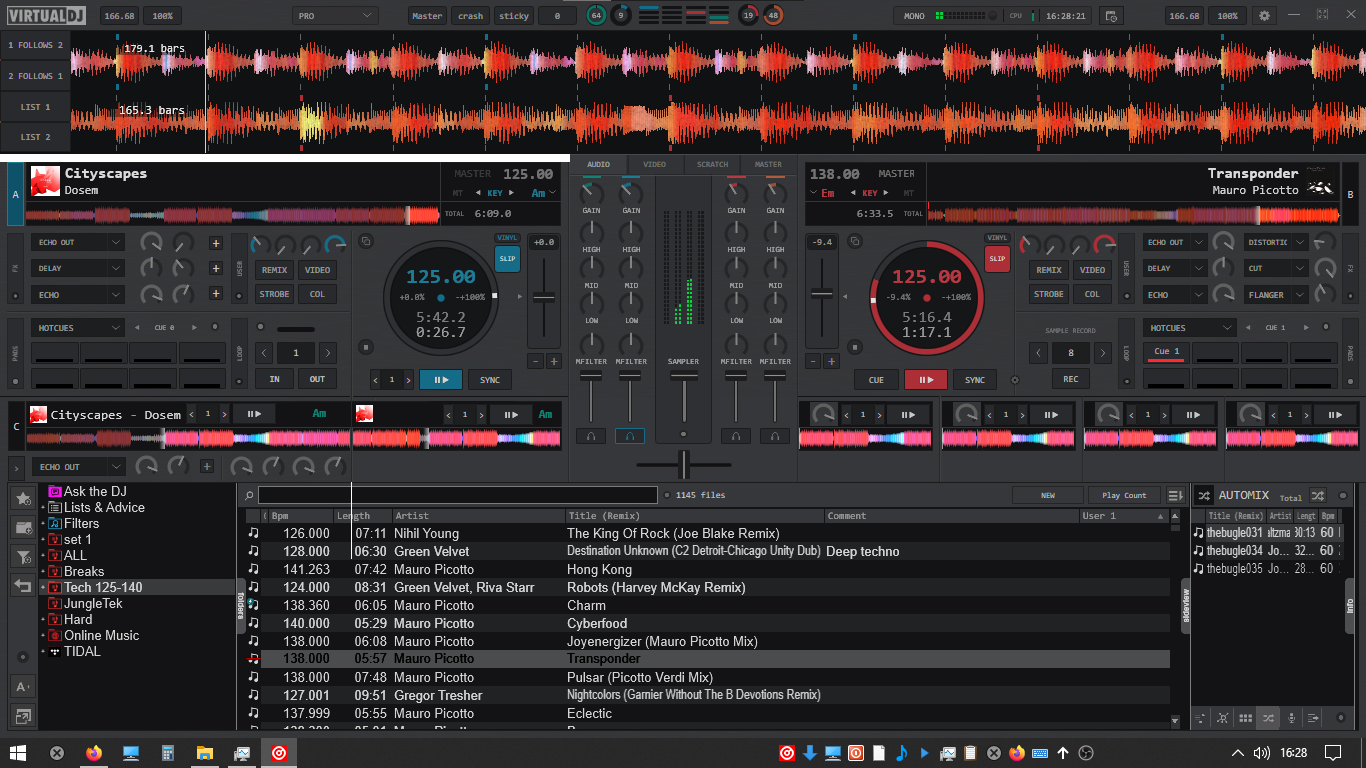The width and height of the screenshot is (1366, 768).
Task: Toggle SLIP mode on left deck
Action: (x=508, y=259)
